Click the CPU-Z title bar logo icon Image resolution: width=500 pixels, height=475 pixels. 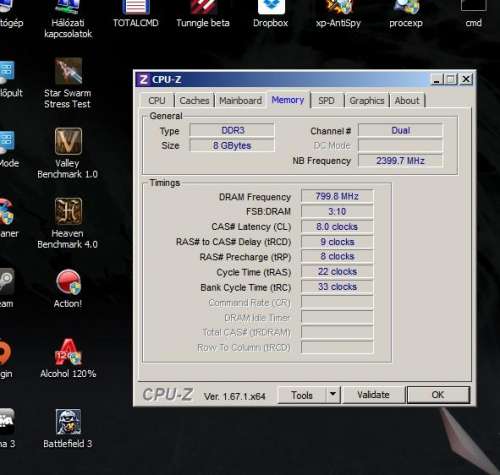point(144,80)
